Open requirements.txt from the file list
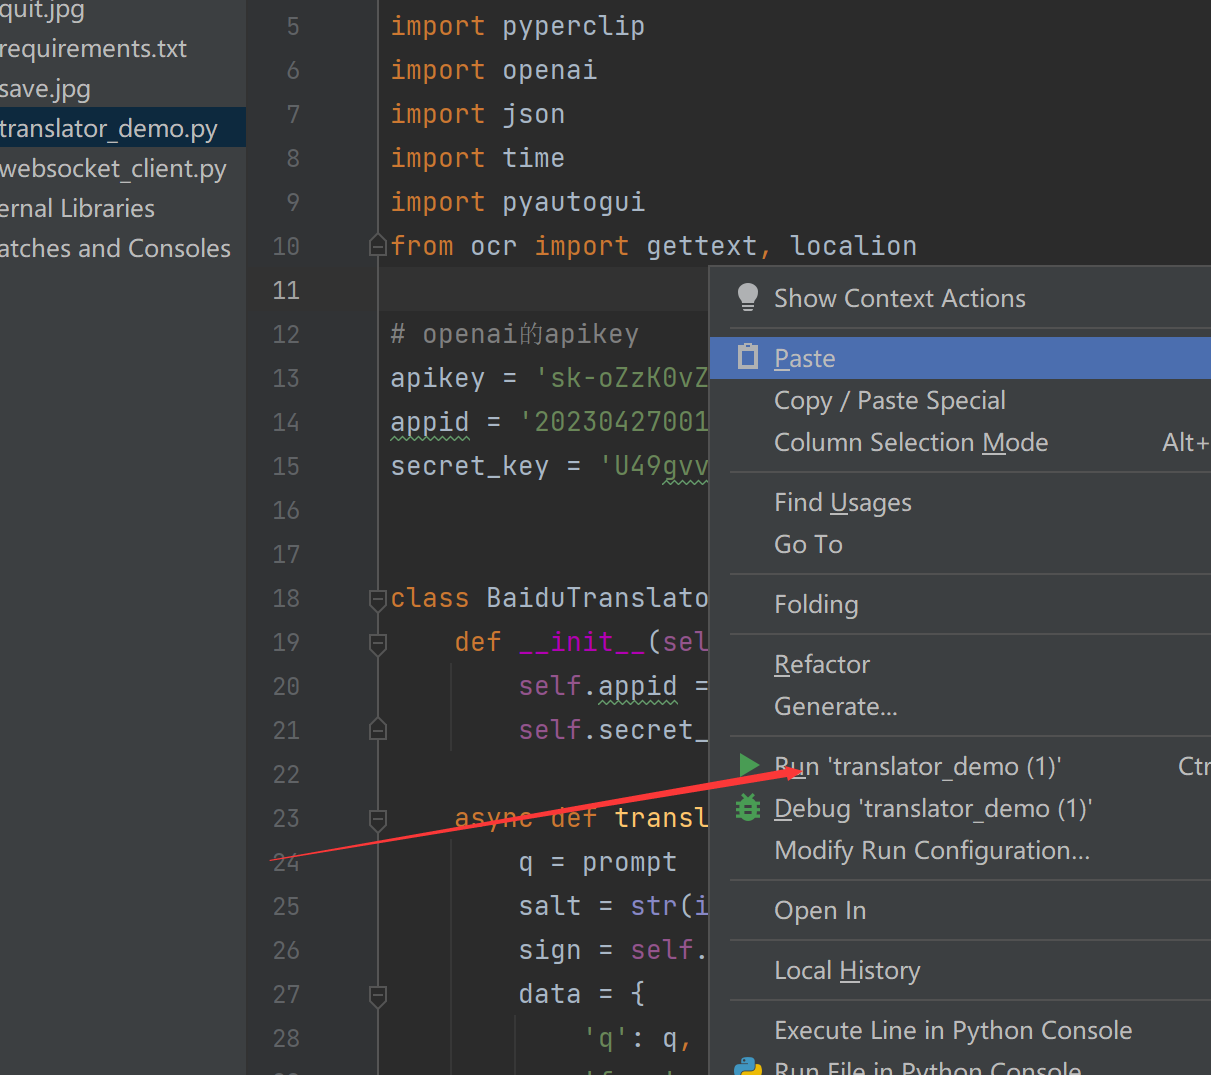 93,49
